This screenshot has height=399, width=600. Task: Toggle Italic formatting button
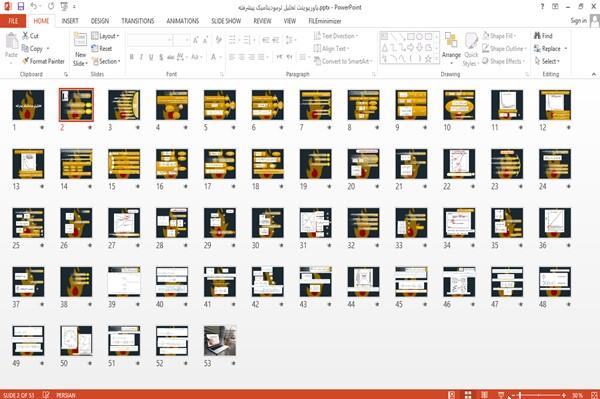[141, 57]
